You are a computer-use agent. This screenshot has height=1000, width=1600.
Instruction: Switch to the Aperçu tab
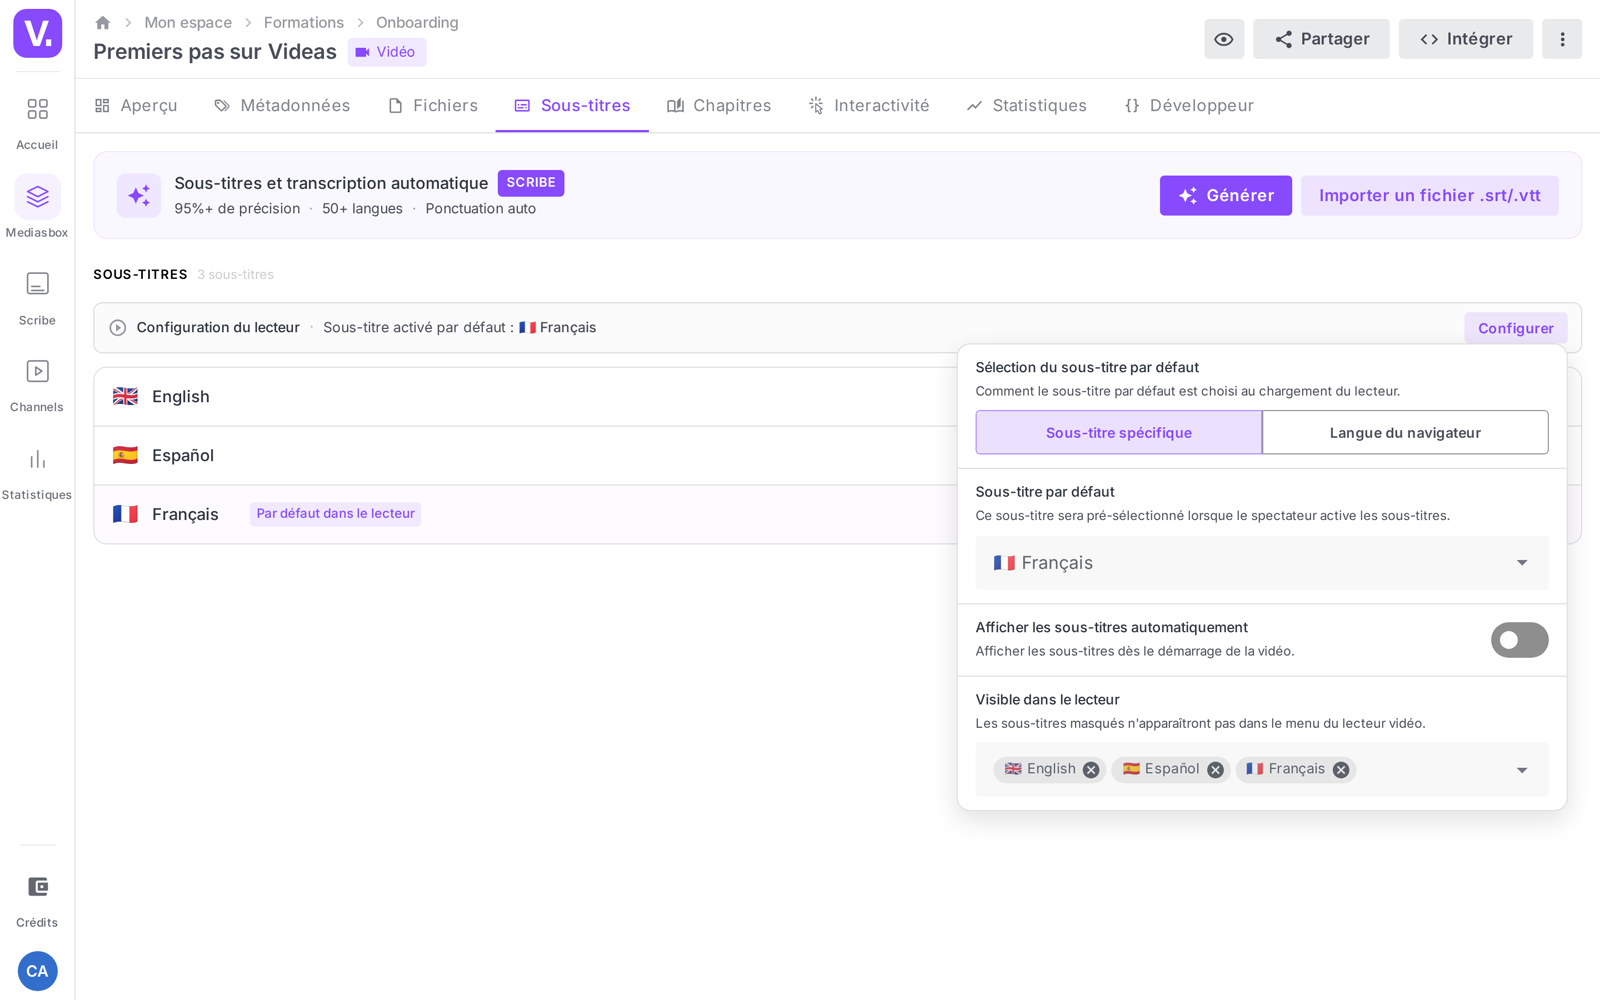point(136,106)
